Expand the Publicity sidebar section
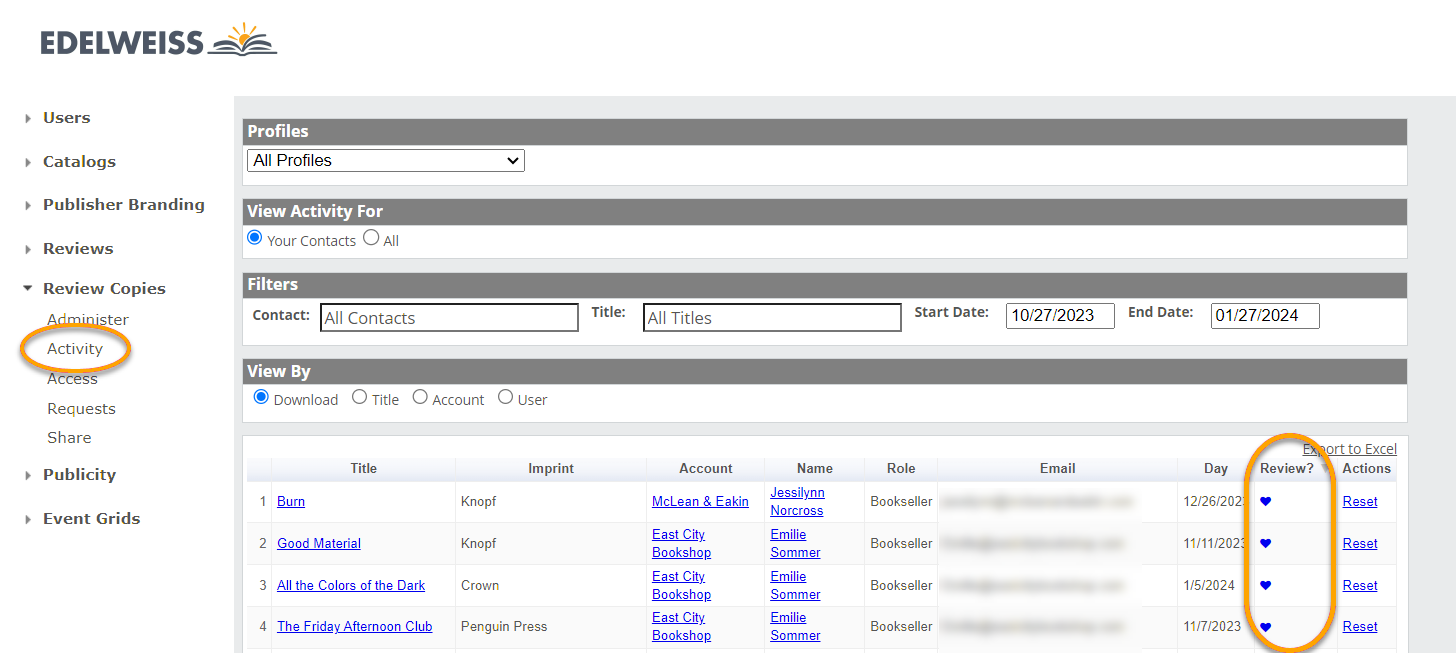Viewport: 1456px width, 653px height. (79, 475)
